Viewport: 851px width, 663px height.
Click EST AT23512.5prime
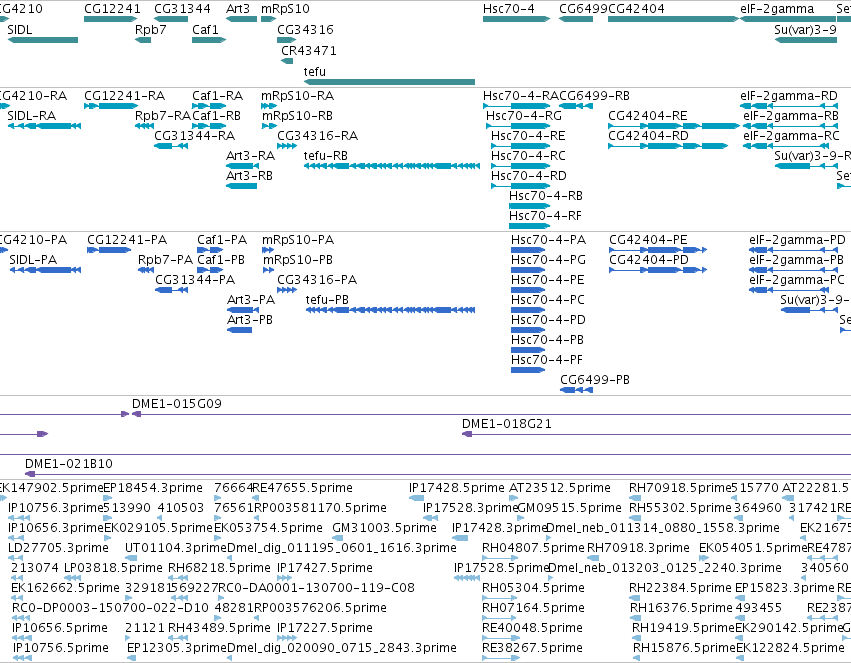click(515, 498)
